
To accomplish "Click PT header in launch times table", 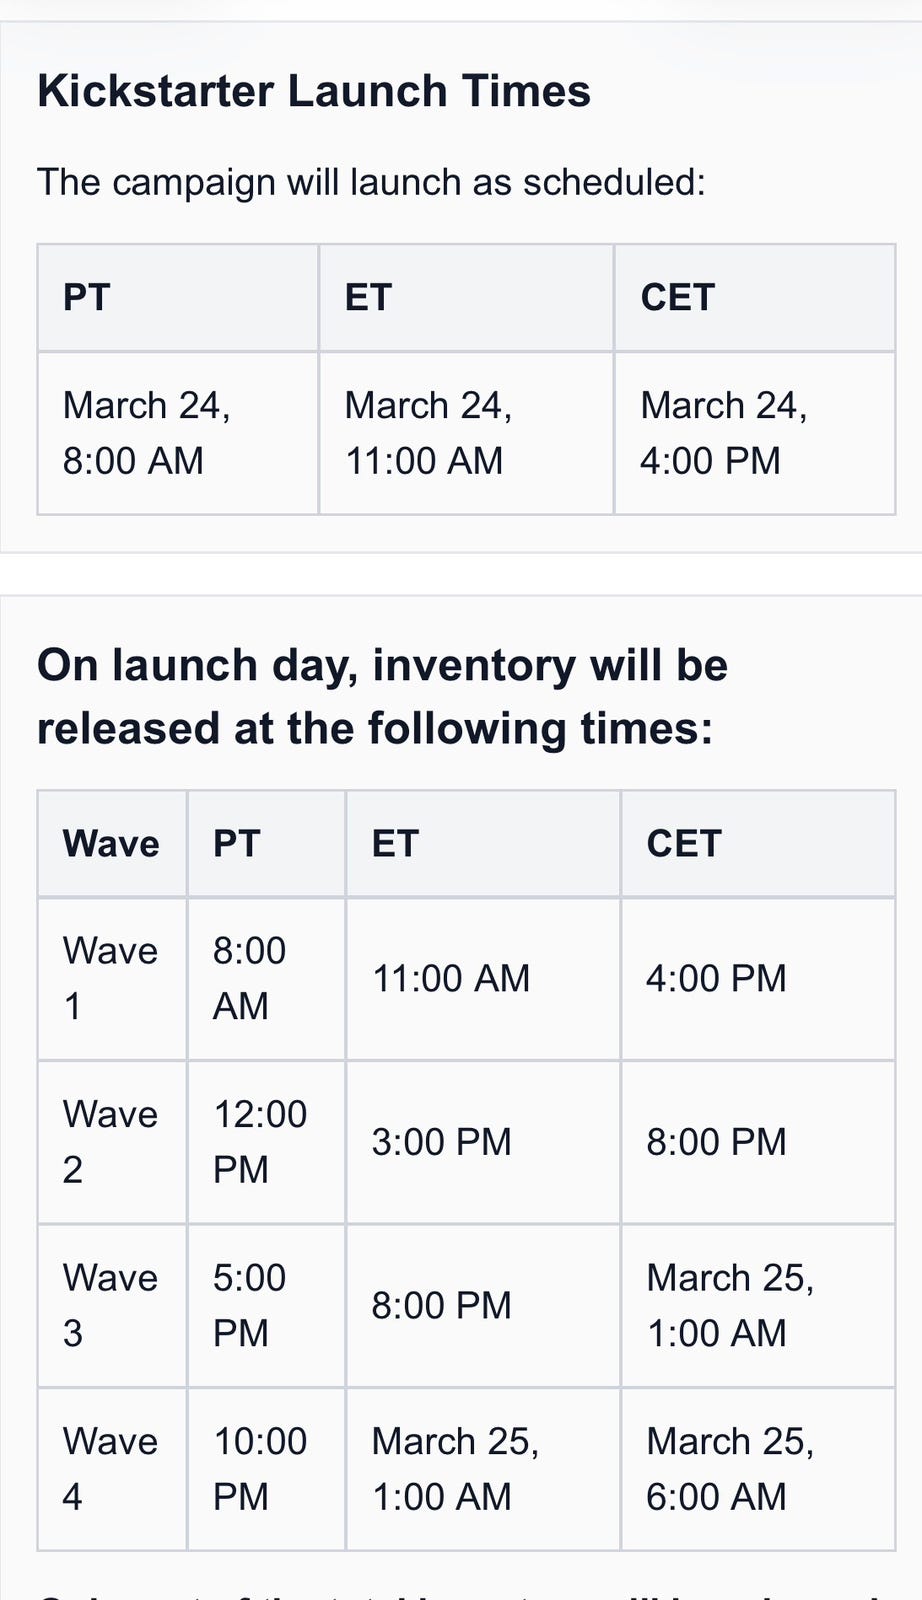I will 87,298.
